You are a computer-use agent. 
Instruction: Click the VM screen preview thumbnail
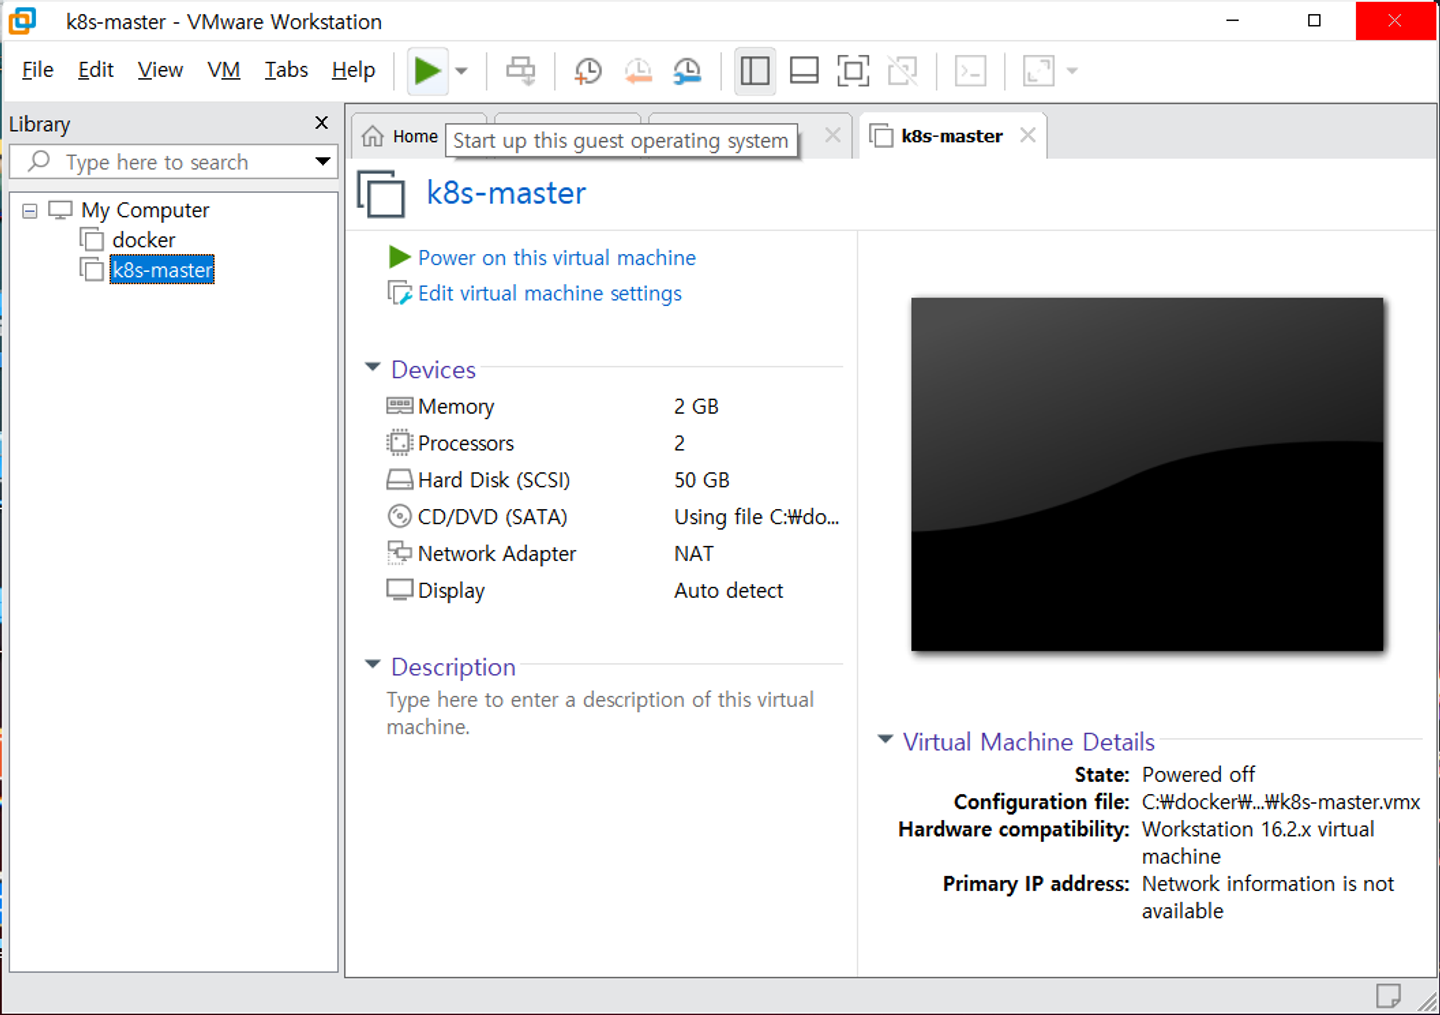[1147, 474]
